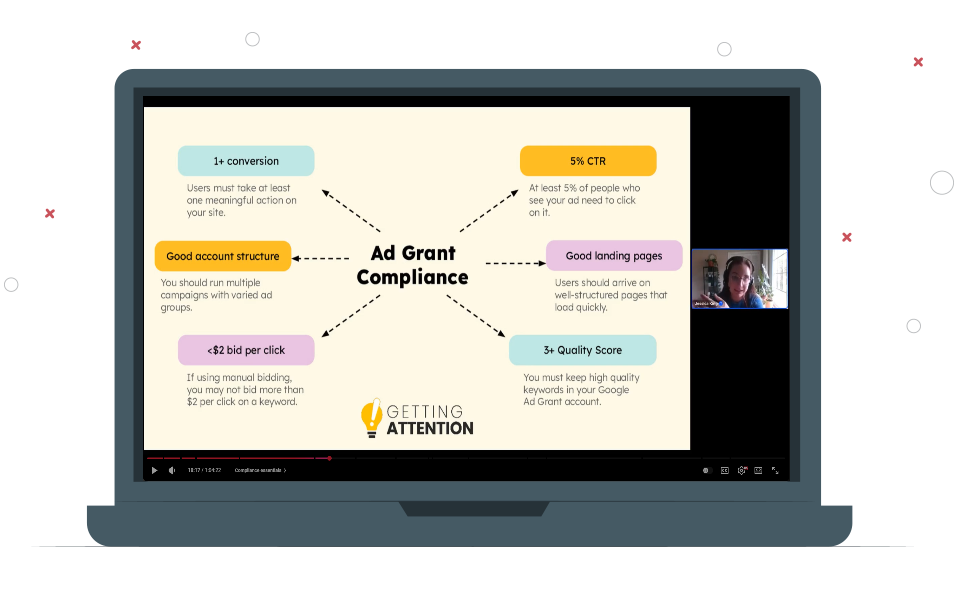Click the '3+ Quality Score' box
The height and width of the screenshot is (593, 975).
(582, 350)
